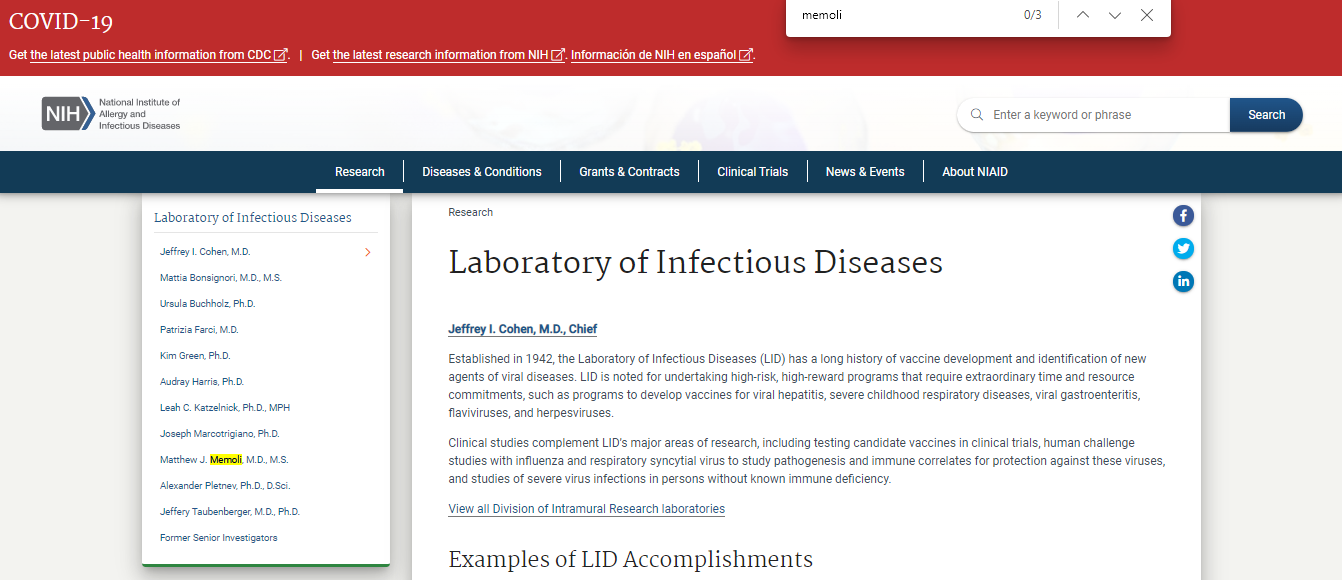Screen dimensions: 1342x580
Task: Select Mattia Bonsignori, M.D., M.S.
Action: point(221,278)
